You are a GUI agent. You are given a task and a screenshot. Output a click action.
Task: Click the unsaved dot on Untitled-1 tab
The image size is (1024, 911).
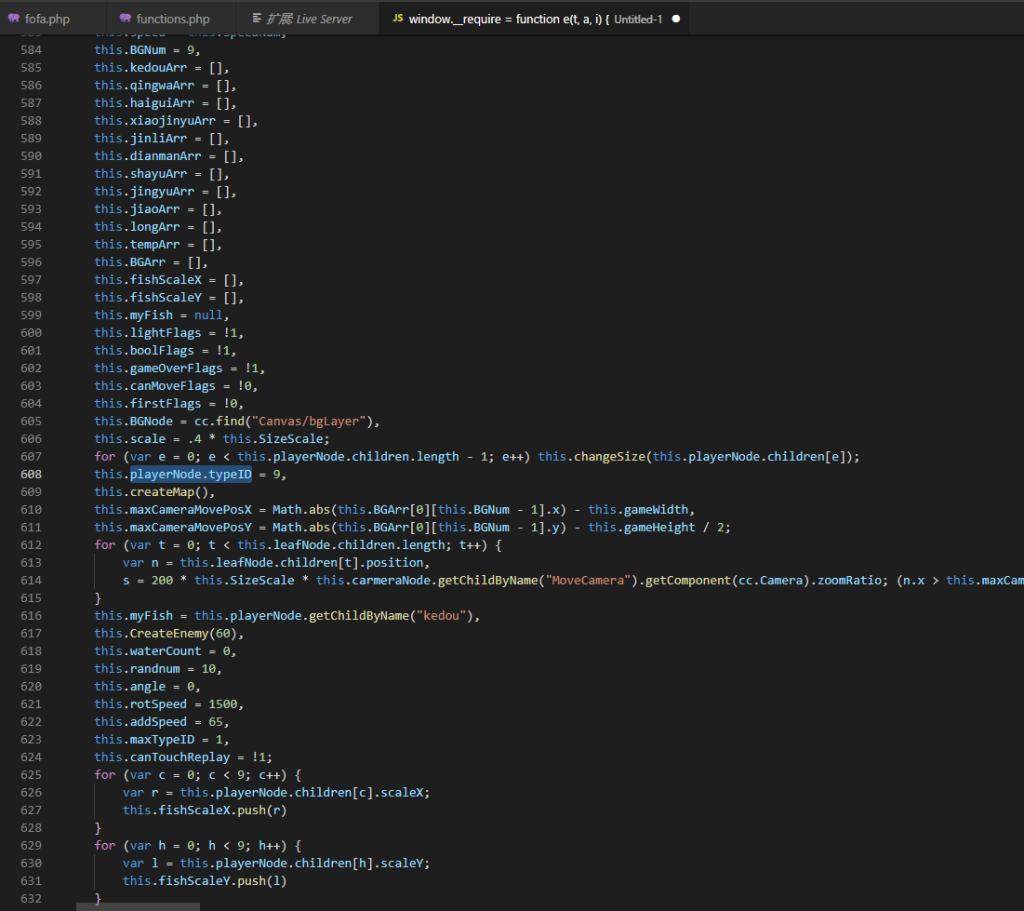676,19
